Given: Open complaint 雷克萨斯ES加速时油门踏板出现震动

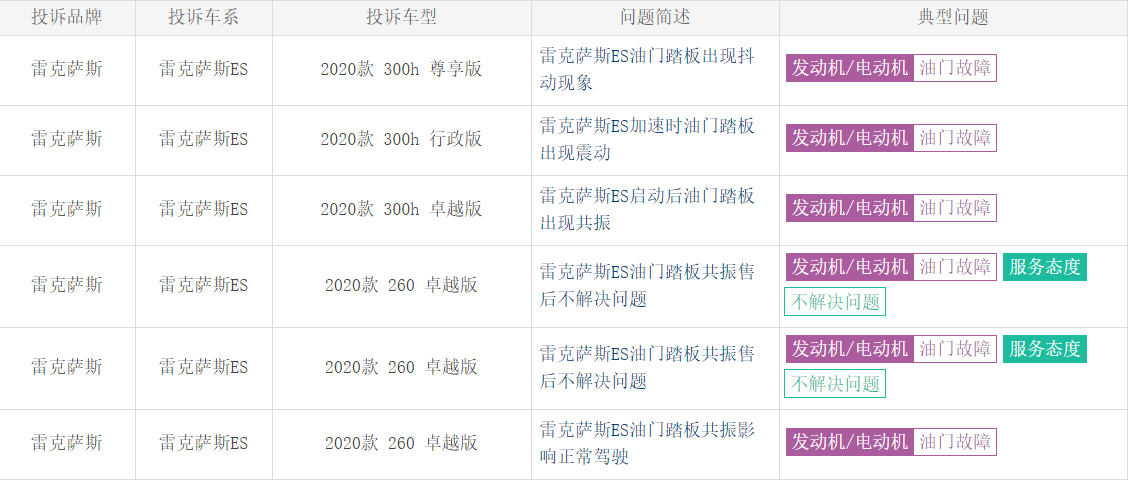Looking at the screenshot, I should pos(647,139).
